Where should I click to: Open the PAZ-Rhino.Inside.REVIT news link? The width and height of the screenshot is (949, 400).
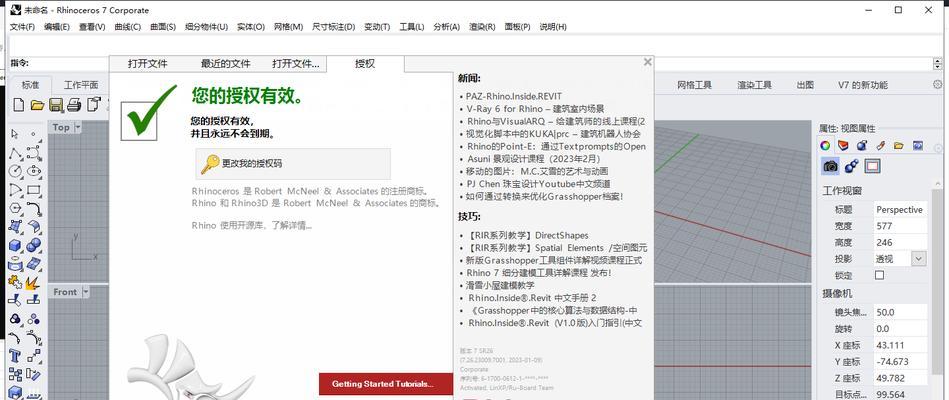point(513,96)
